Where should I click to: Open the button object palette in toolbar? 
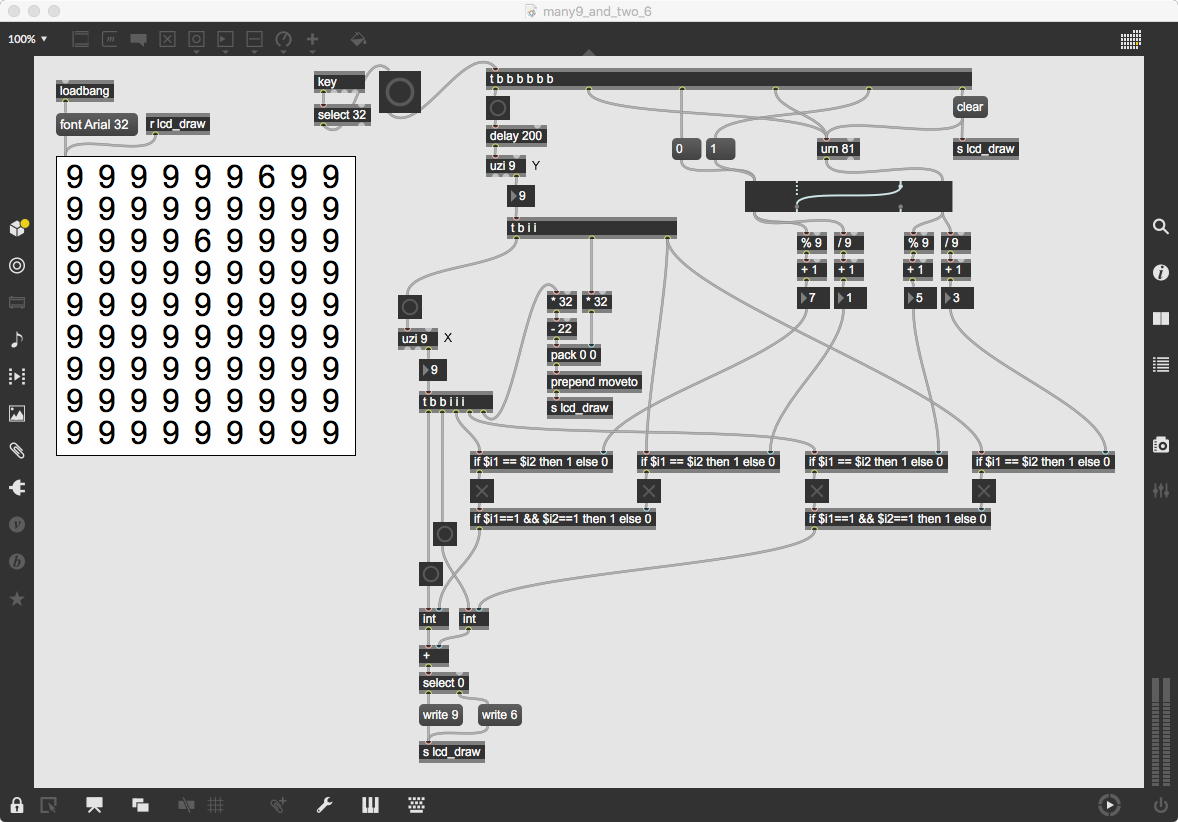(x=196, y=39)
